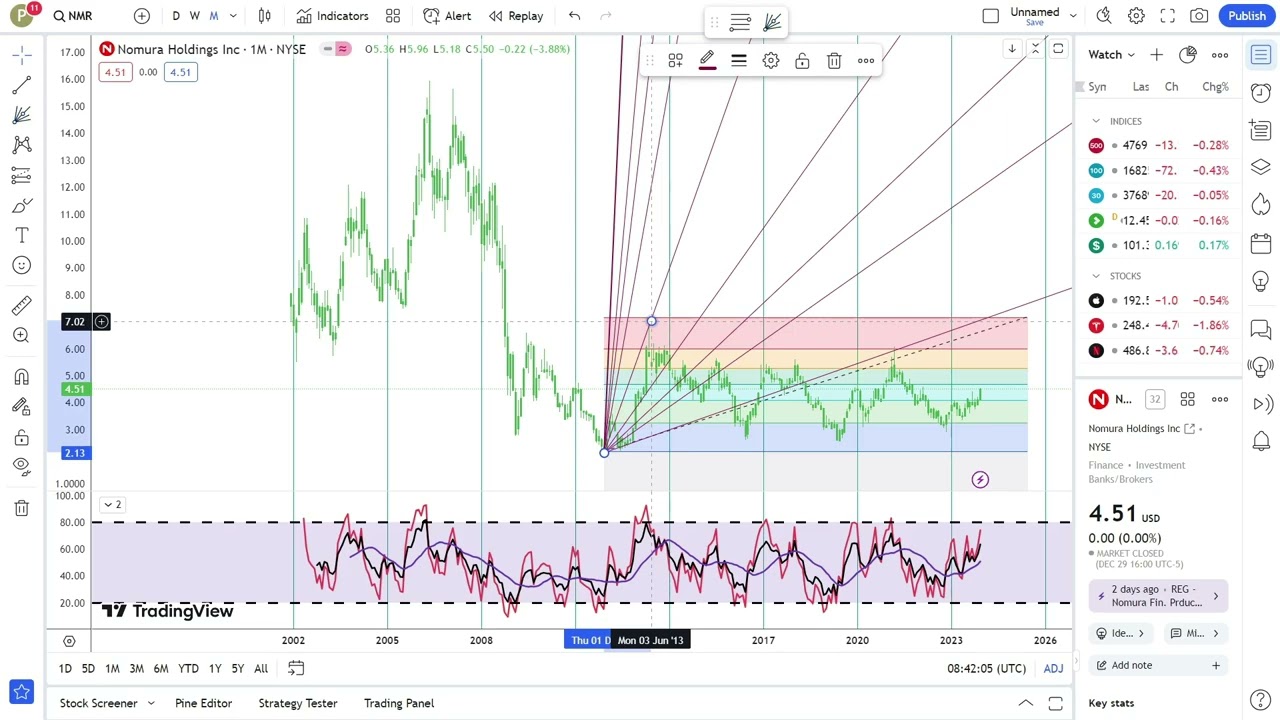Open the Pine Editor tab
Screen dimensions: 1280x720
(203, 704)
